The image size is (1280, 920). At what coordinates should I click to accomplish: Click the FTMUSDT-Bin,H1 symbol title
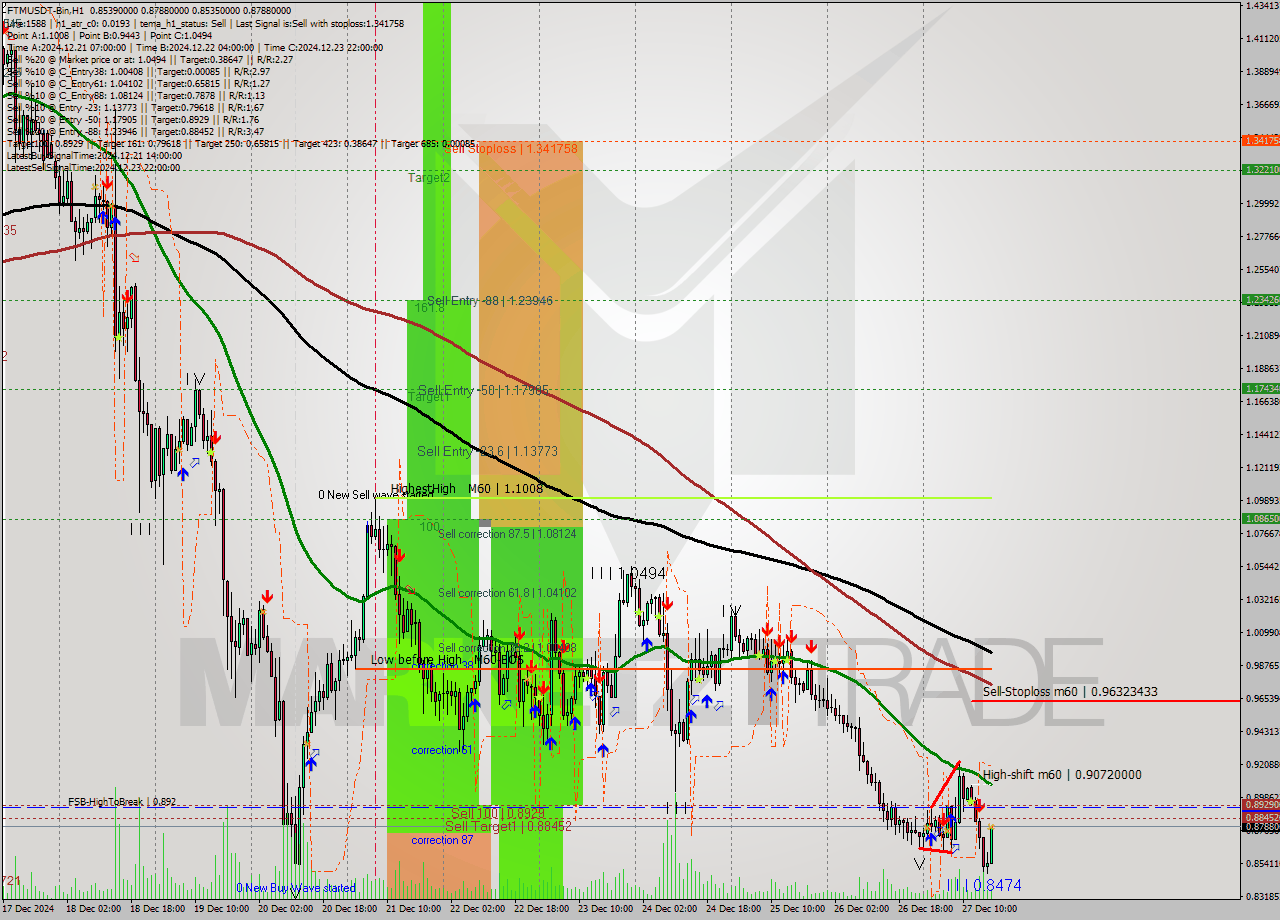[46, 9]
